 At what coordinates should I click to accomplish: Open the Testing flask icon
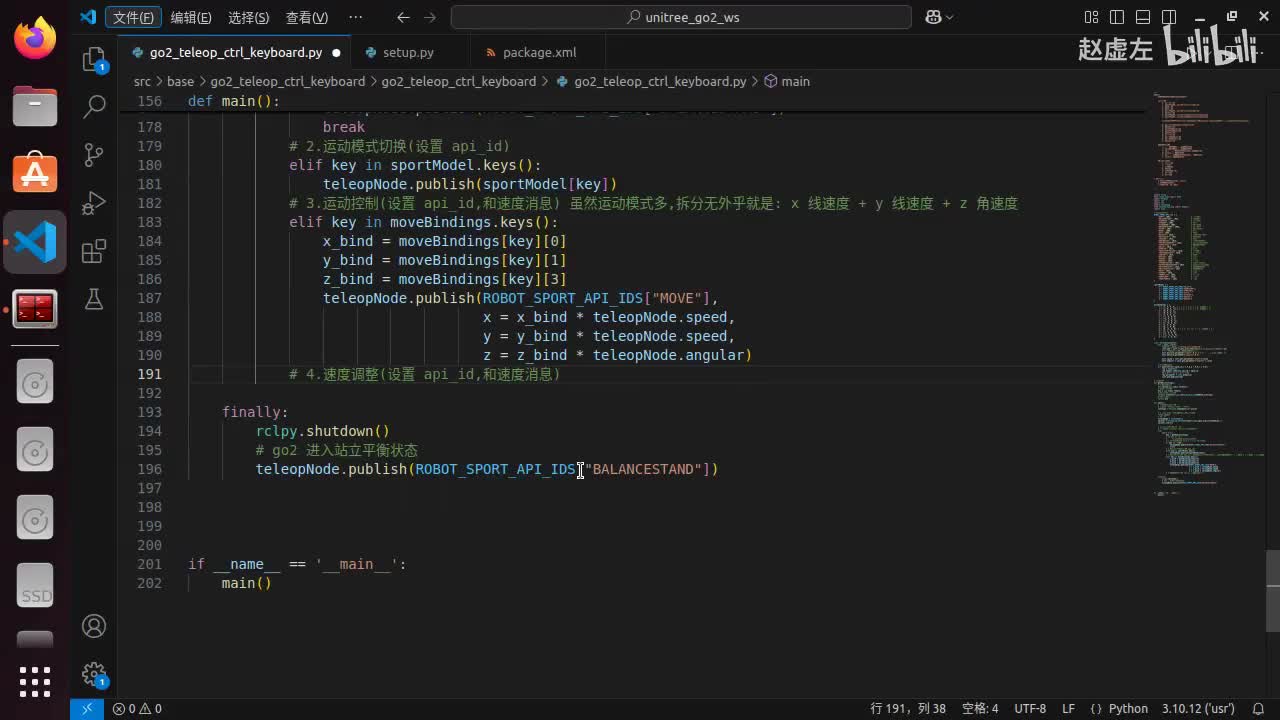[x=94, y=298]
